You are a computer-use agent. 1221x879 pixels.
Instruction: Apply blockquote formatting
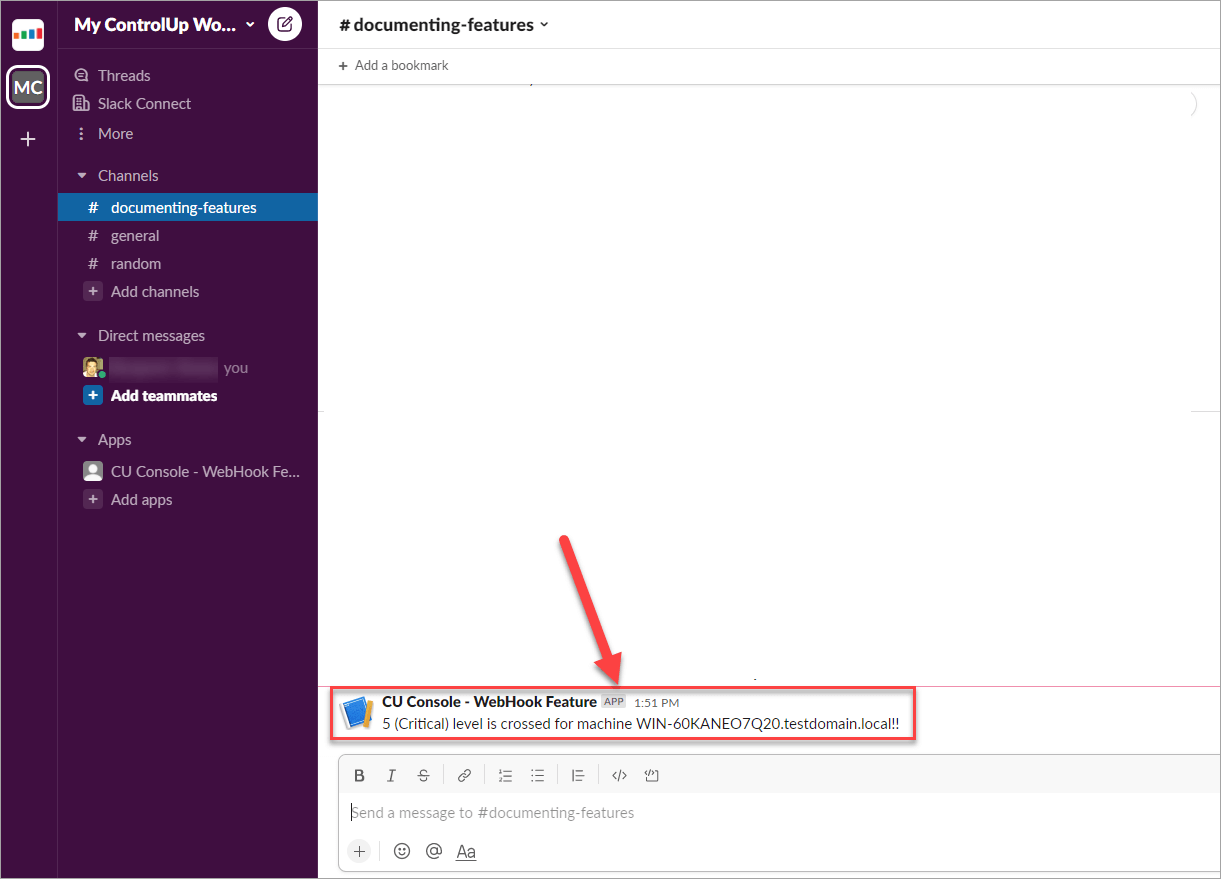[578, 775]
